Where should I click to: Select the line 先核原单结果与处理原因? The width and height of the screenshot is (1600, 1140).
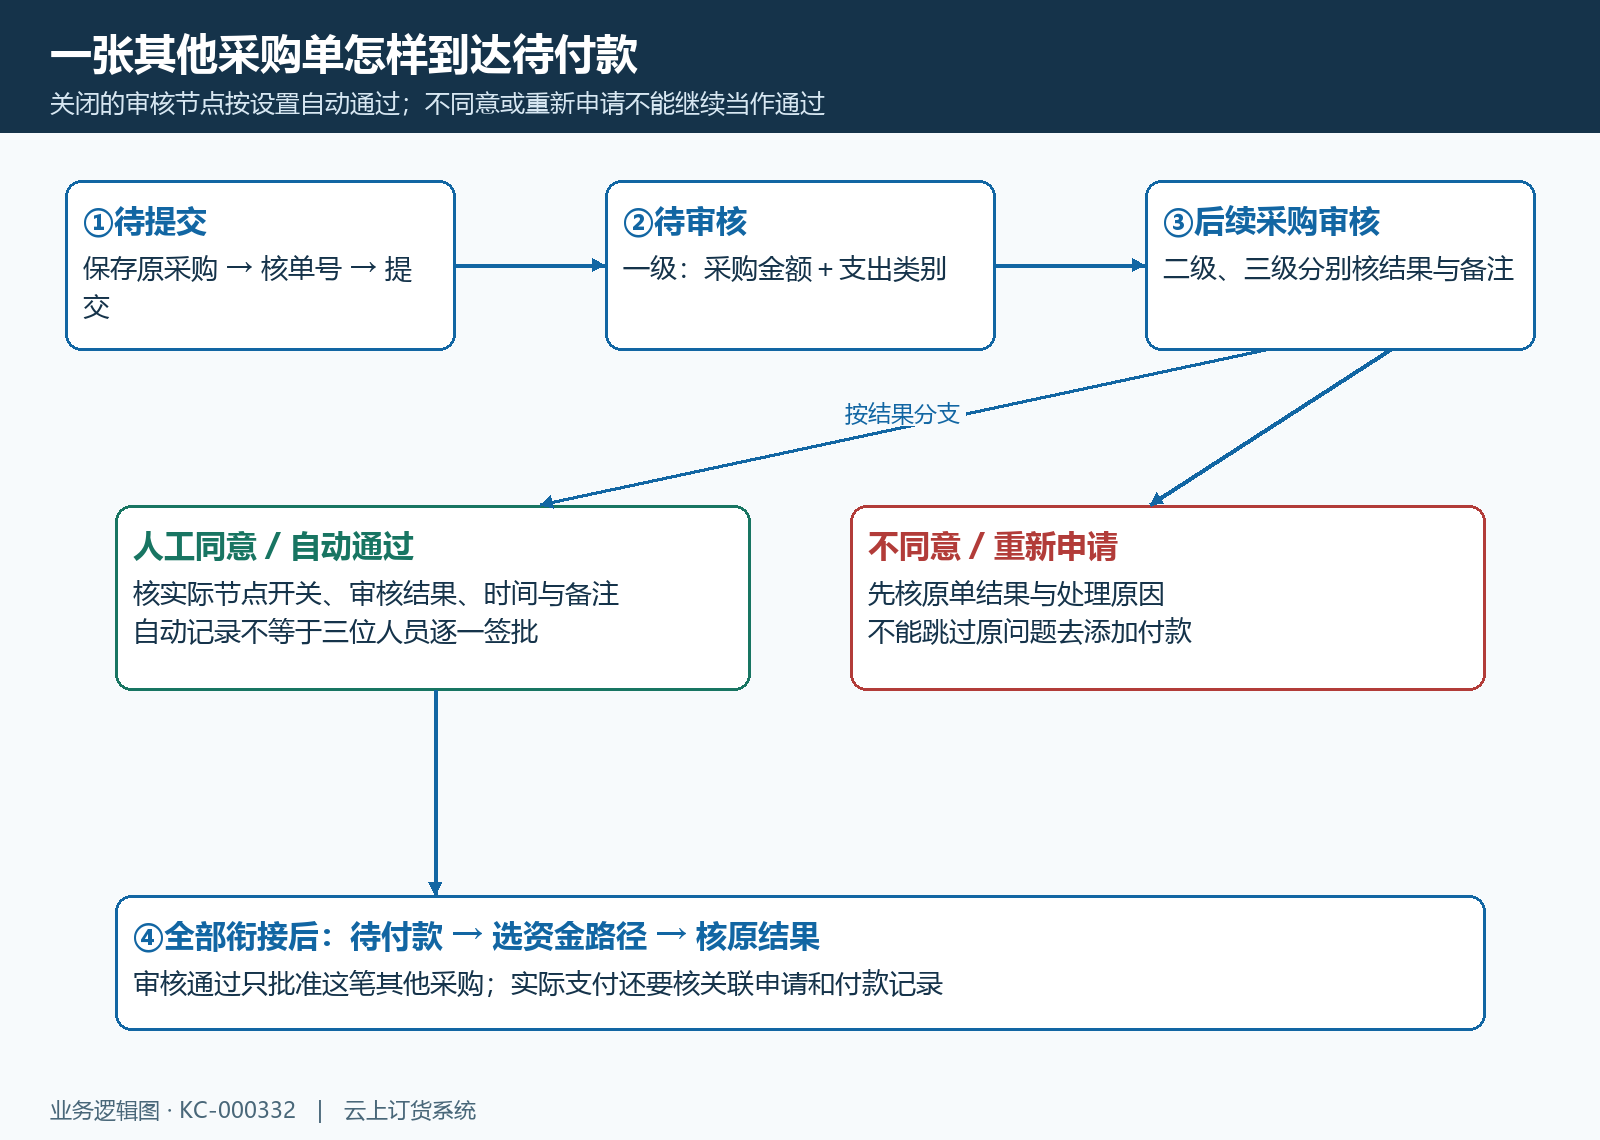coord(1016,594)
